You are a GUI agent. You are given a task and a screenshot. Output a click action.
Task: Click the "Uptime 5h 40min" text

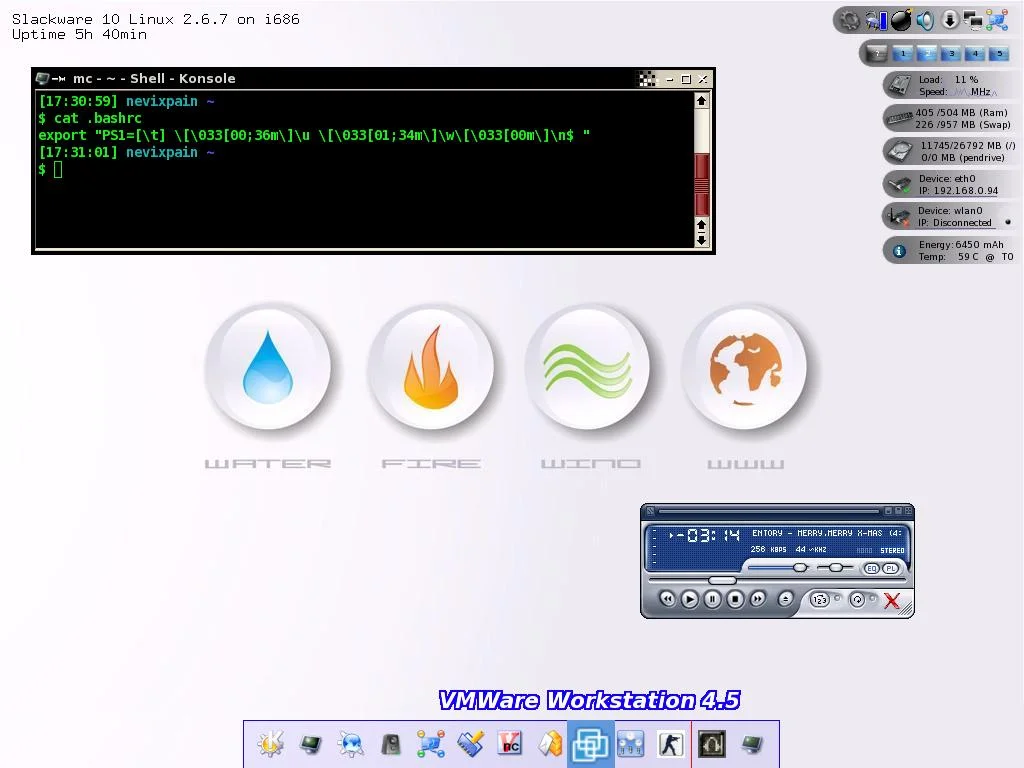pyautogui.click(x=79, y=35)
